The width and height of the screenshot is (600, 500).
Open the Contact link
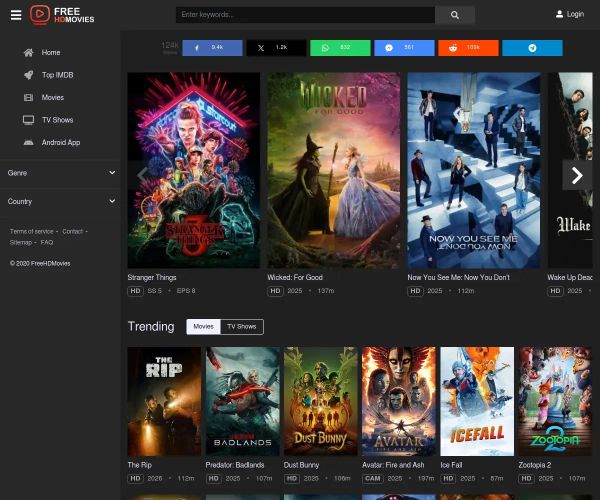tap(72, 231)
